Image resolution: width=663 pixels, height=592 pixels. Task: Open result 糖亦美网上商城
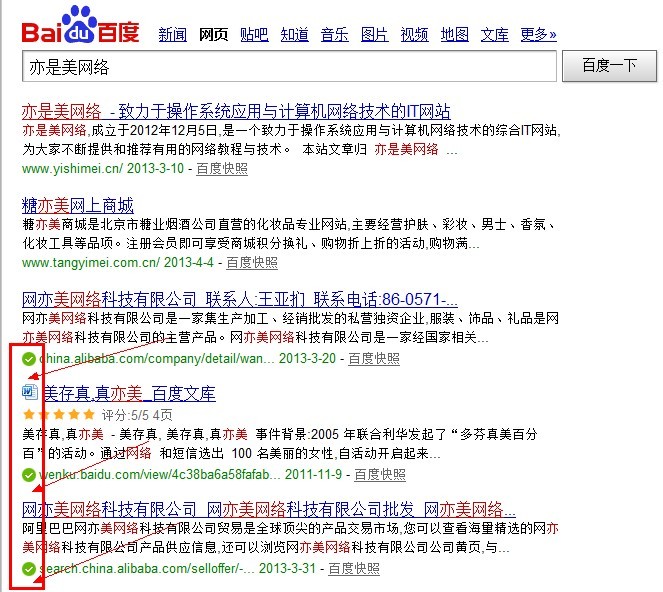coord(78,206)
